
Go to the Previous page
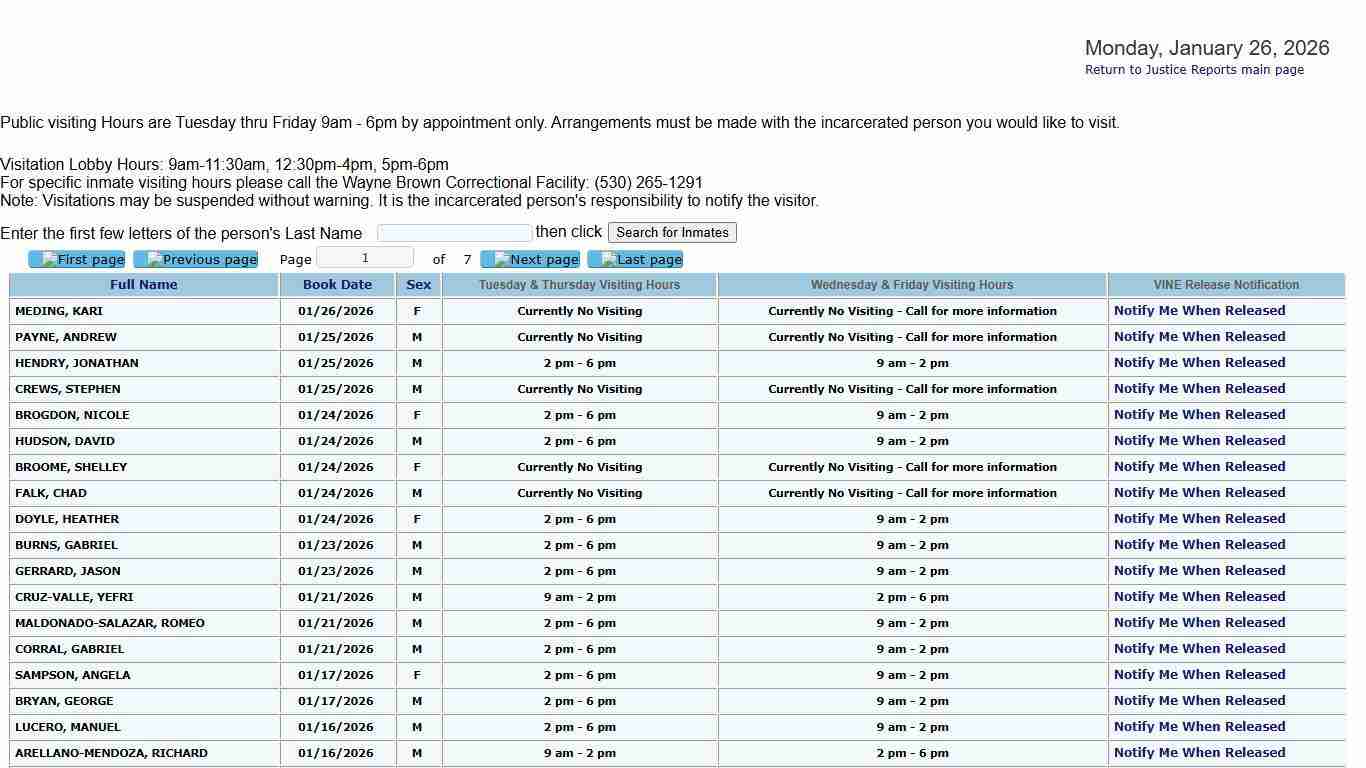[196, 260]
